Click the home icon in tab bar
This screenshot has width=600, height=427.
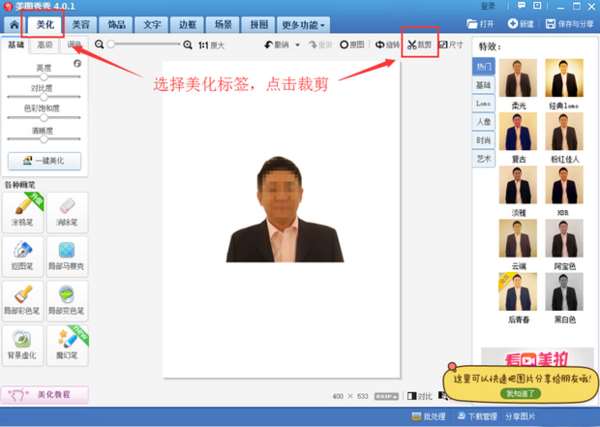pyautogui.click(x=14, y=25)
